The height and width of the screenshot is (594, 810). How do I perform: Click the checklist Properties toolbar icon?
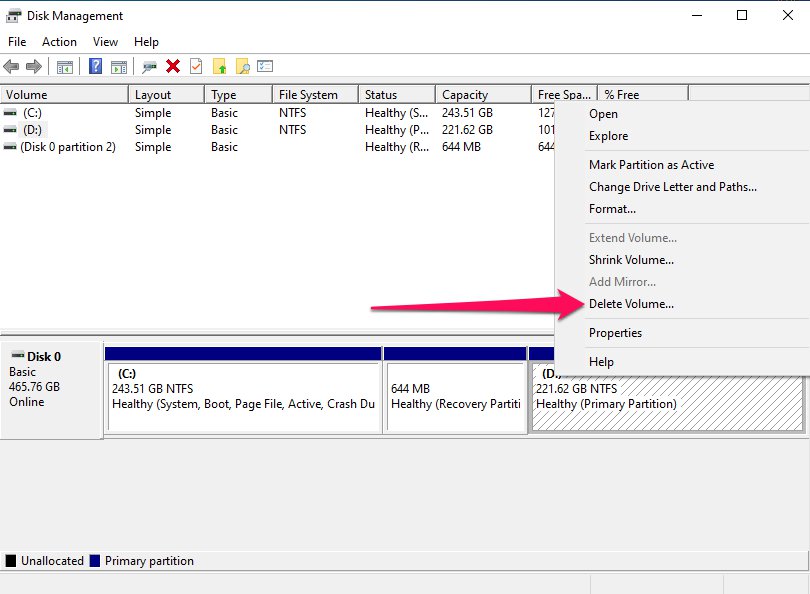point(263,66)
